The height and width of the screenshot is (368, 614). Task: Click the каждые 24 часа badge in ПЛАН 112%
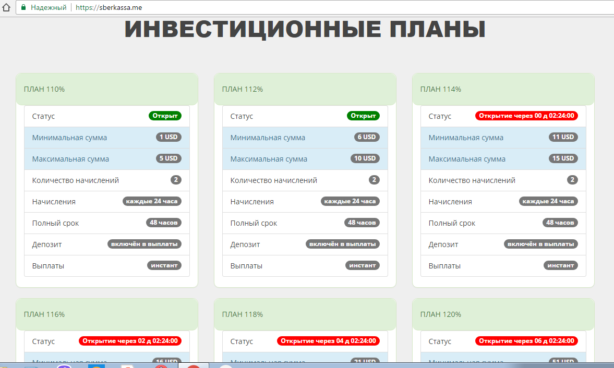[350, 201]
